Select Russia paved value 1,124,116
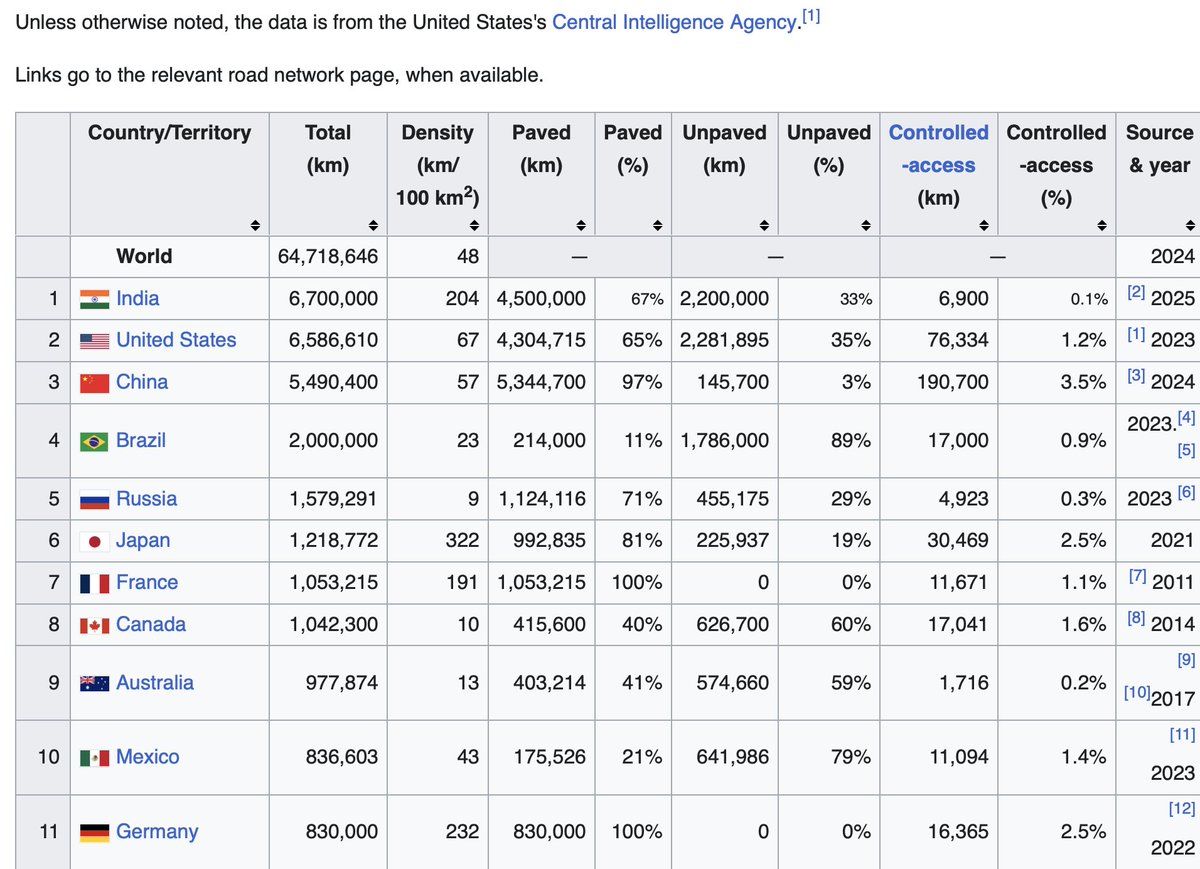 (541, 499)
